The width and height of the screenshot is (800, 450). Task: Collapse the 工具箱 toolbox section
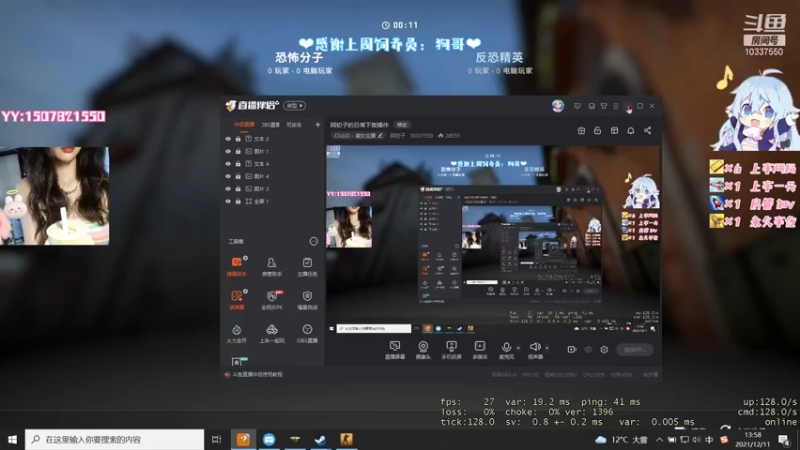(x=313, y=241)
